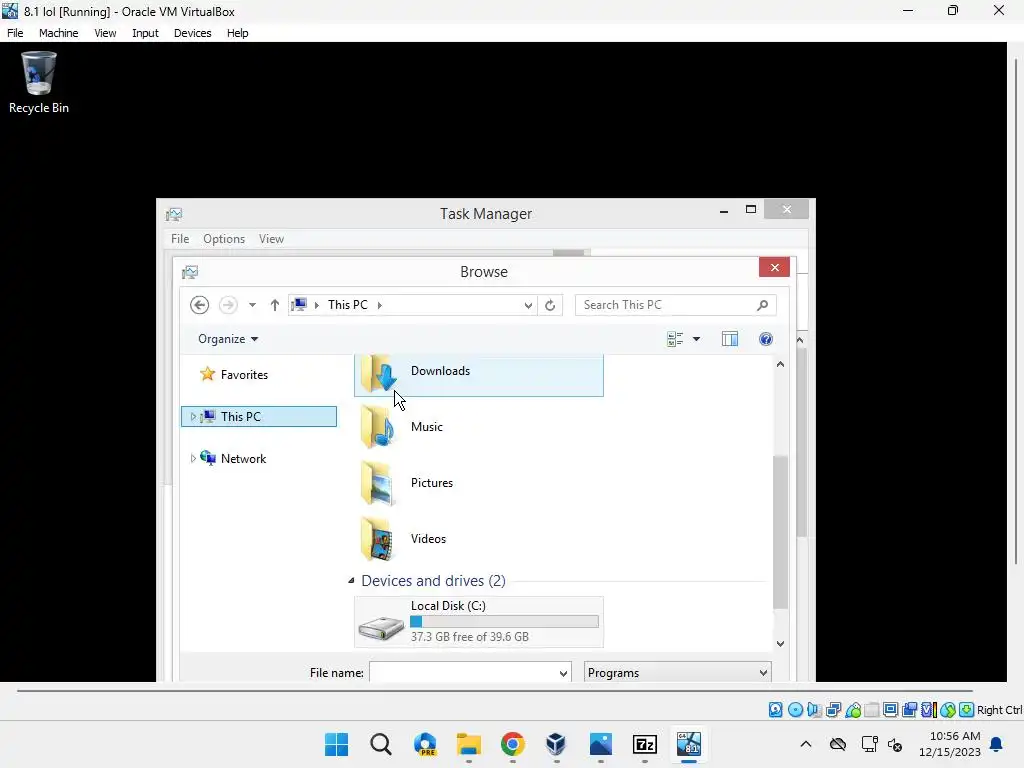
Task: Click VirtualBox hard disk activity indicator
Action: coord(775,710)
